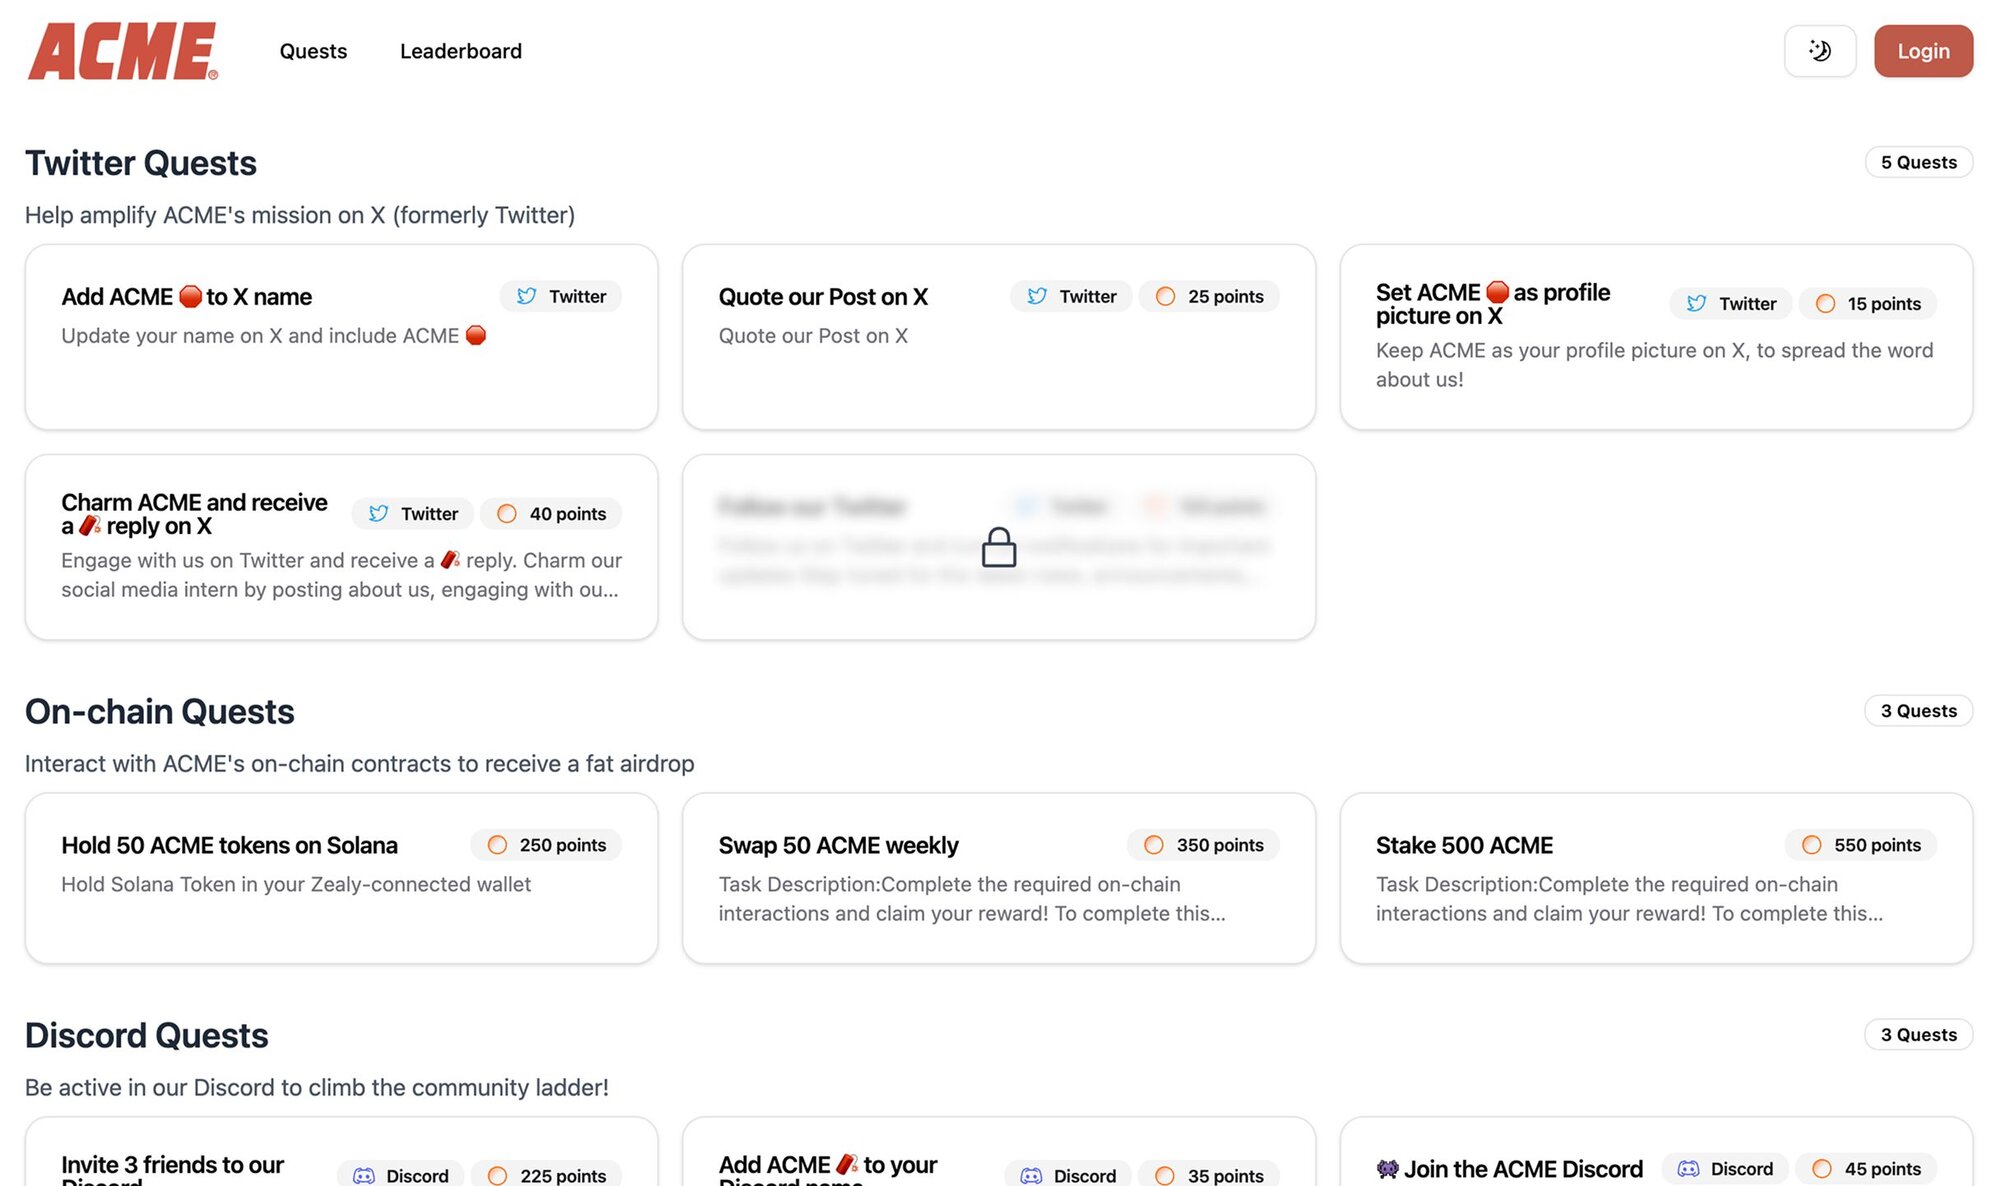
Task: Click the 3 Quests badge for On-chain Quests
Action: click(x=1917, y=711)
